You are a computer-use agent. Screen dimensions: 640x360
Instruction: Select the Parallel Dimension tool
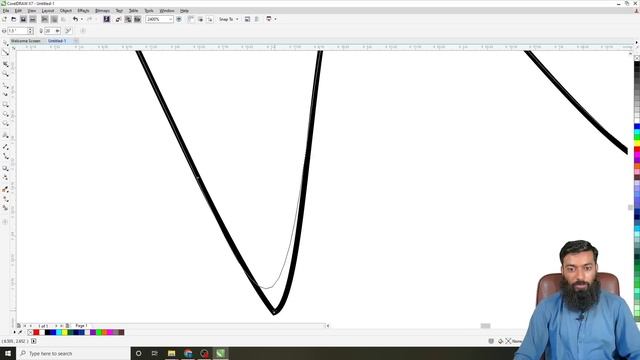pos(5,147)
